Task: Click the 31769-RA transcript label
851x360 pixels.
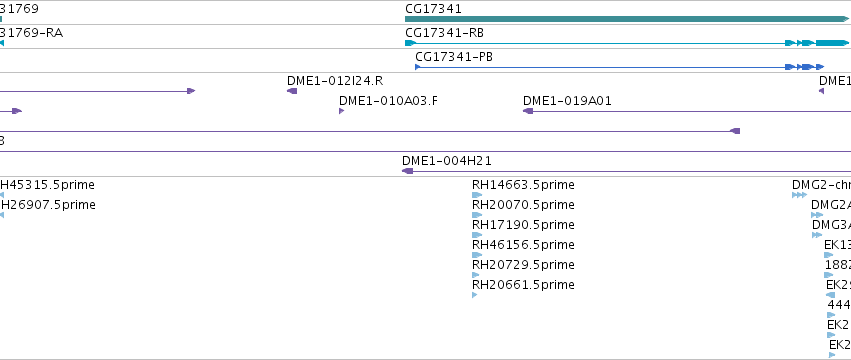Action: point(31,33)
